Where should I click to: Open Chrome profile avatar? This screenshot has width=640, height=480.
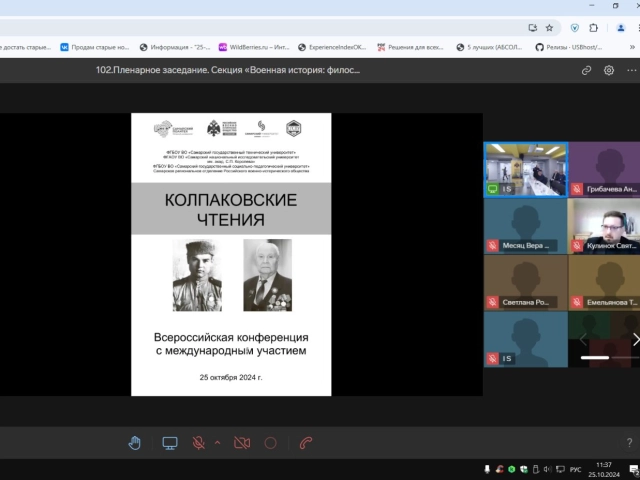point(621,28)
